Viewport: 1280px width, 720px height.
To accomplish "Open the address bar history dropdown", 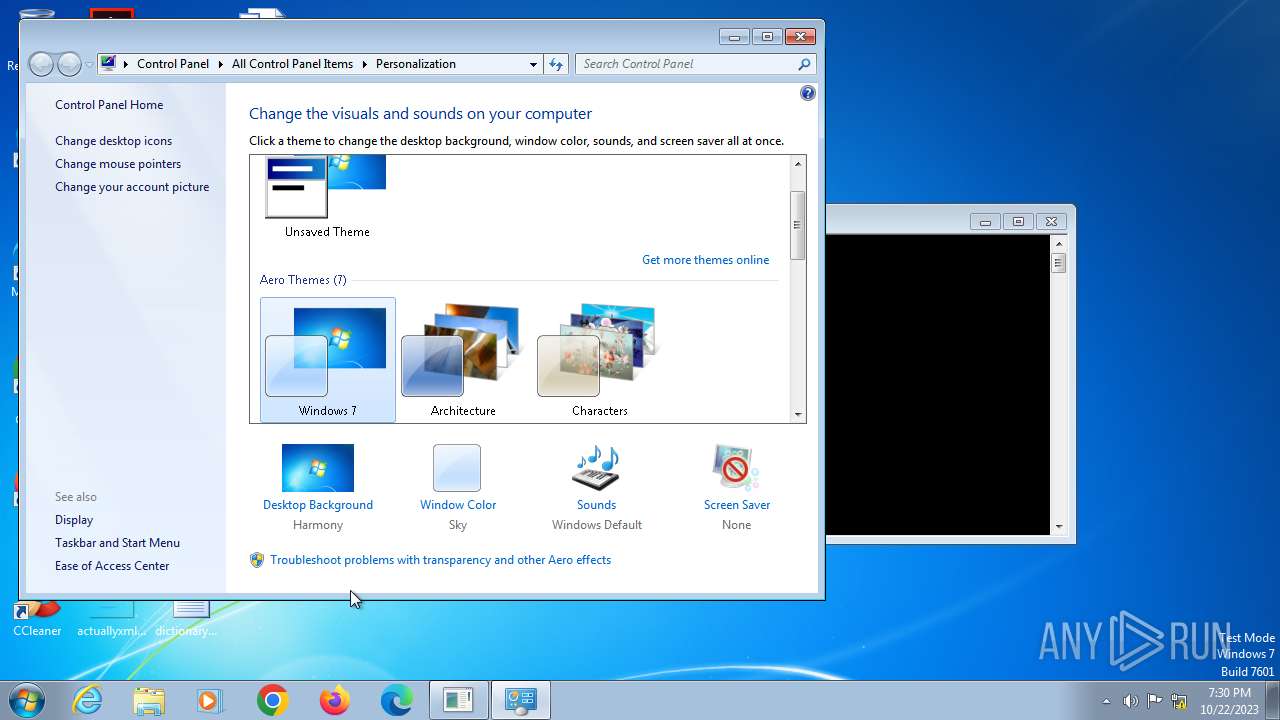I will click(x=533, y=64).
